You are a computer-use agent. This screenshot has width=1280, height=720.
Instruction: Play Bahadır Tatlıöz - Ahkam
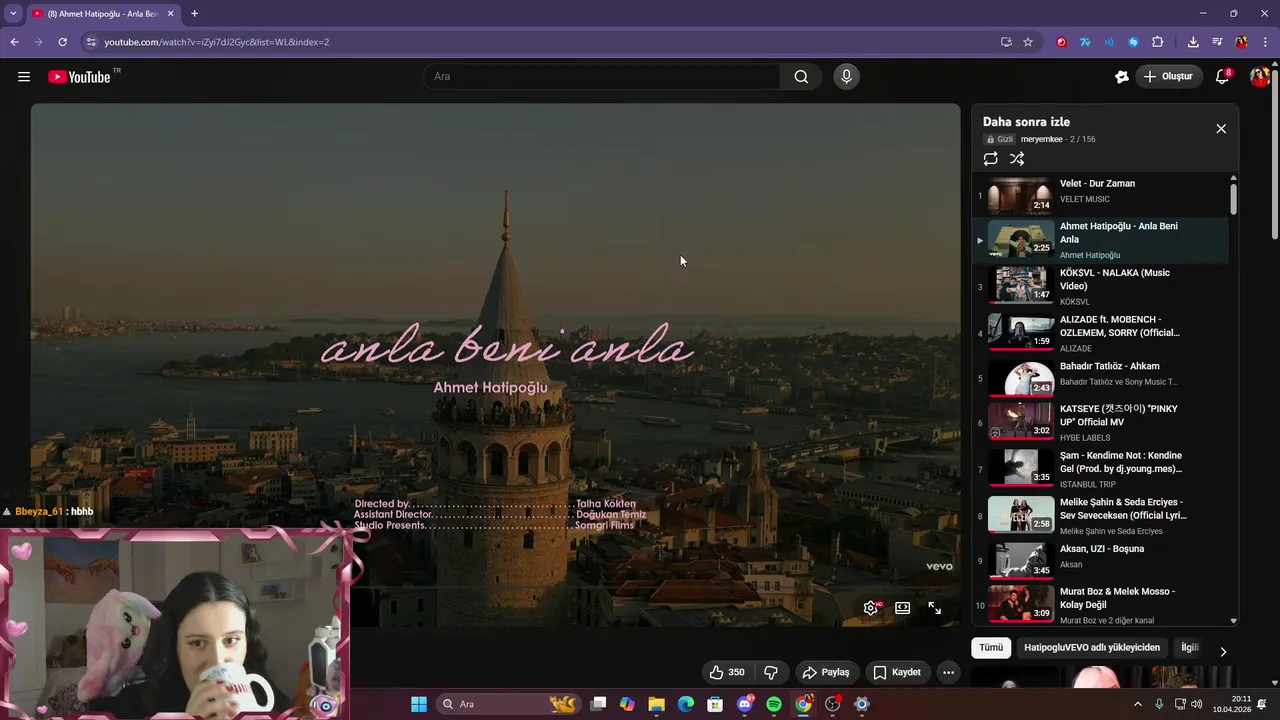1100,381
